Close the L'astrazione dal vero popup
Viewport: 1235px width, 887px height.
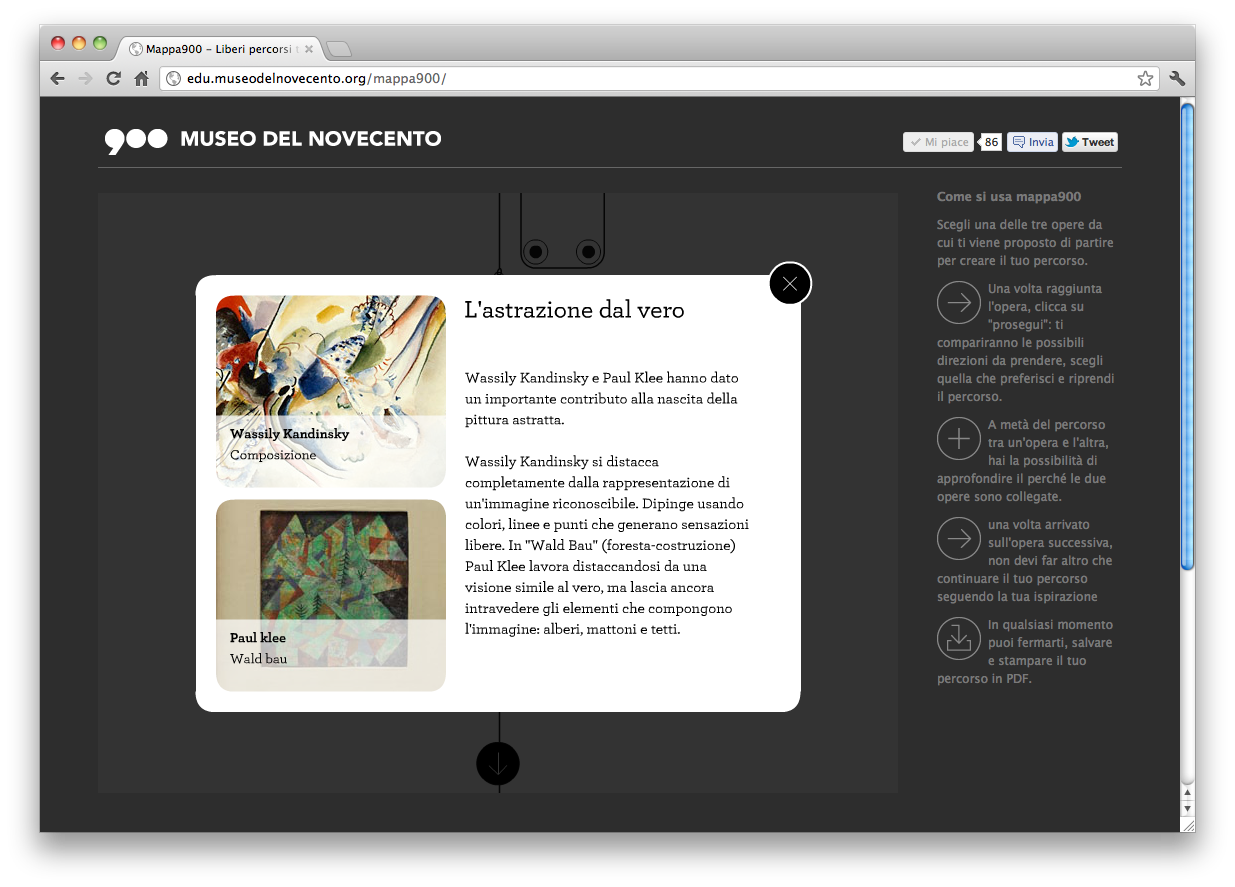[x=790, y=284]
